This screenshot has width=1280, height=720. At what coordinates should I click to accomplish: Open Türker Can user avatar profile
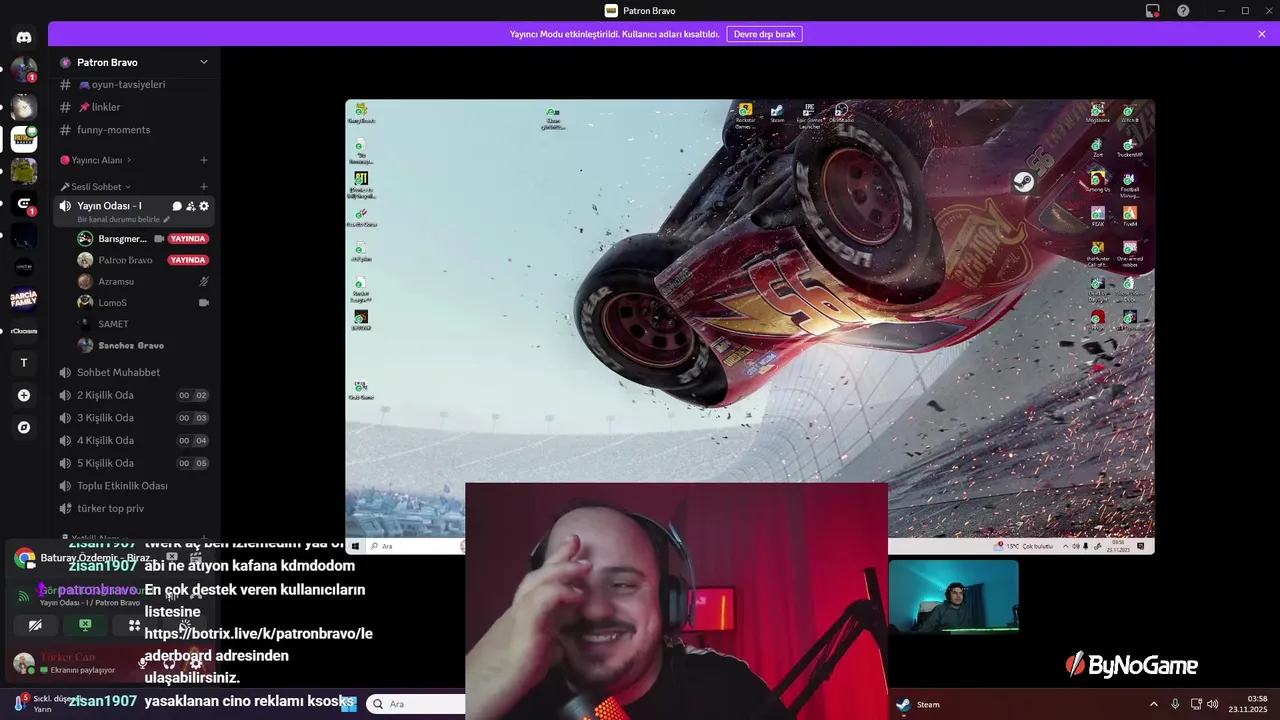(24, 662)
